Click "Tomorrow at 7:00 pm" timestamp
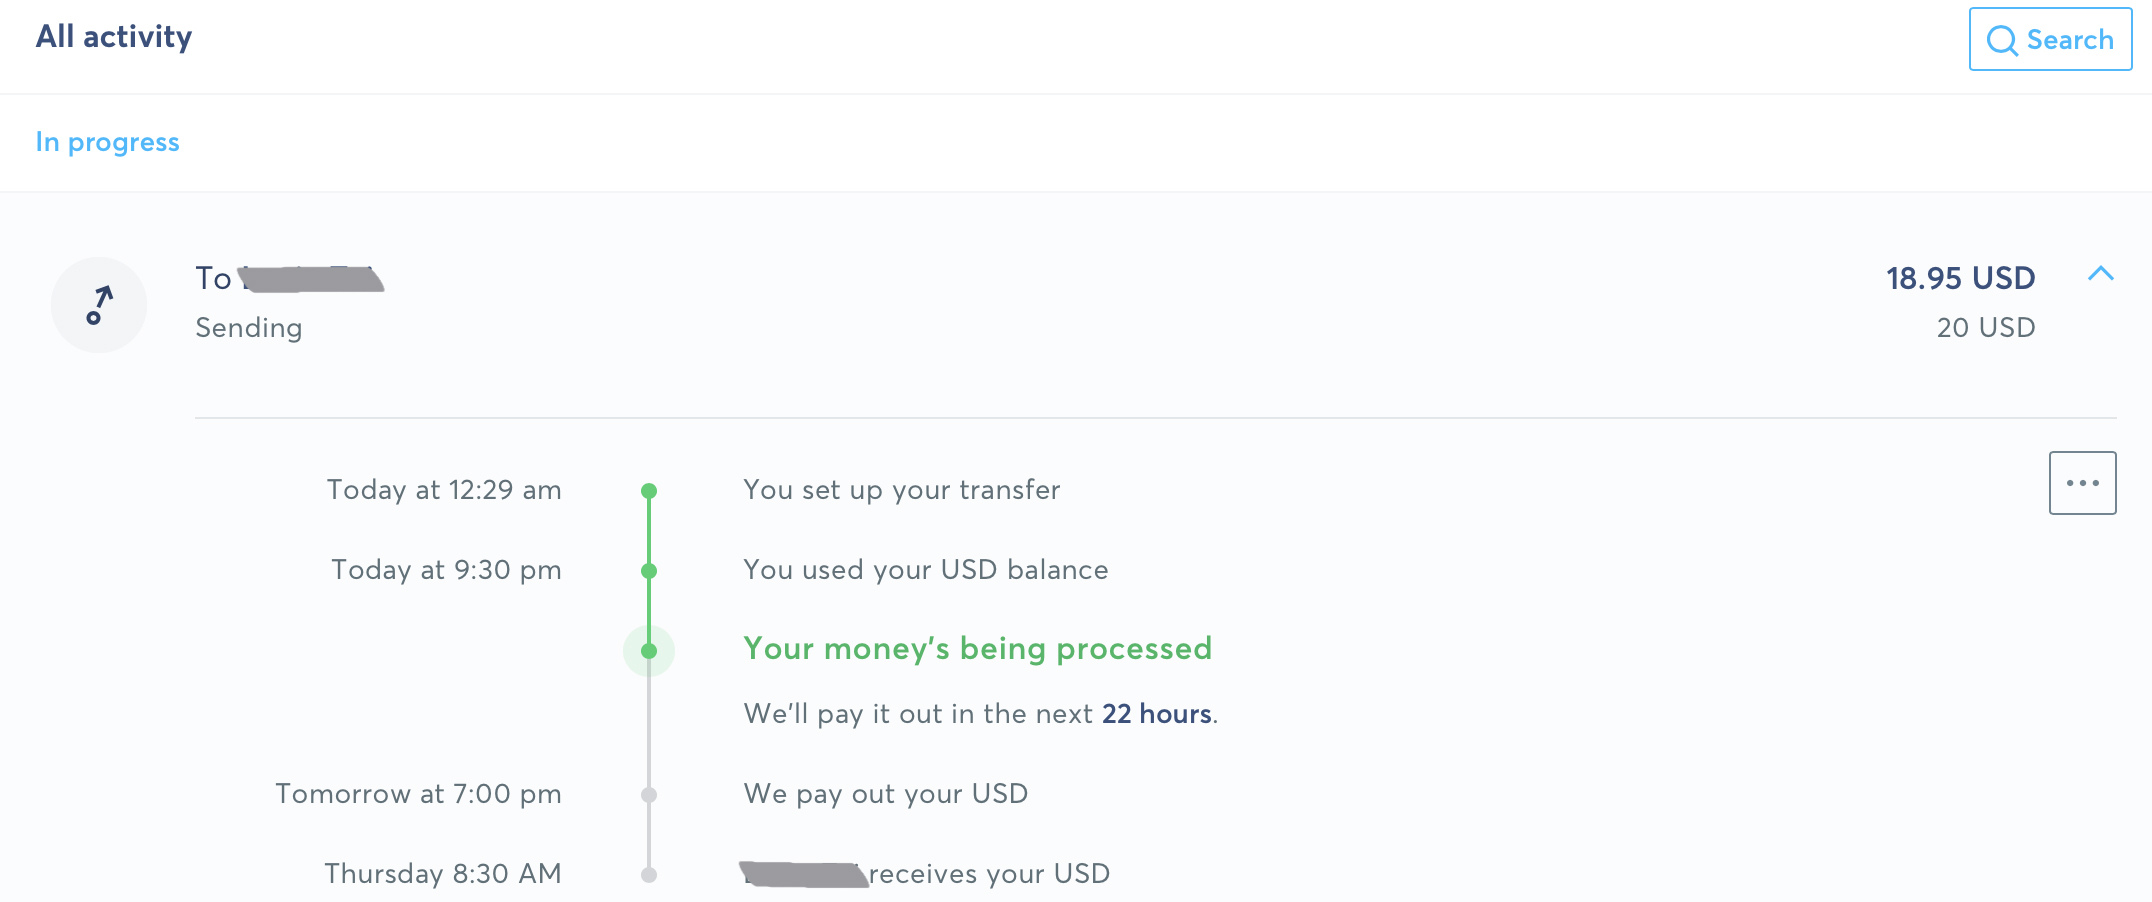The image size is (2152, 902). [419, 794]
